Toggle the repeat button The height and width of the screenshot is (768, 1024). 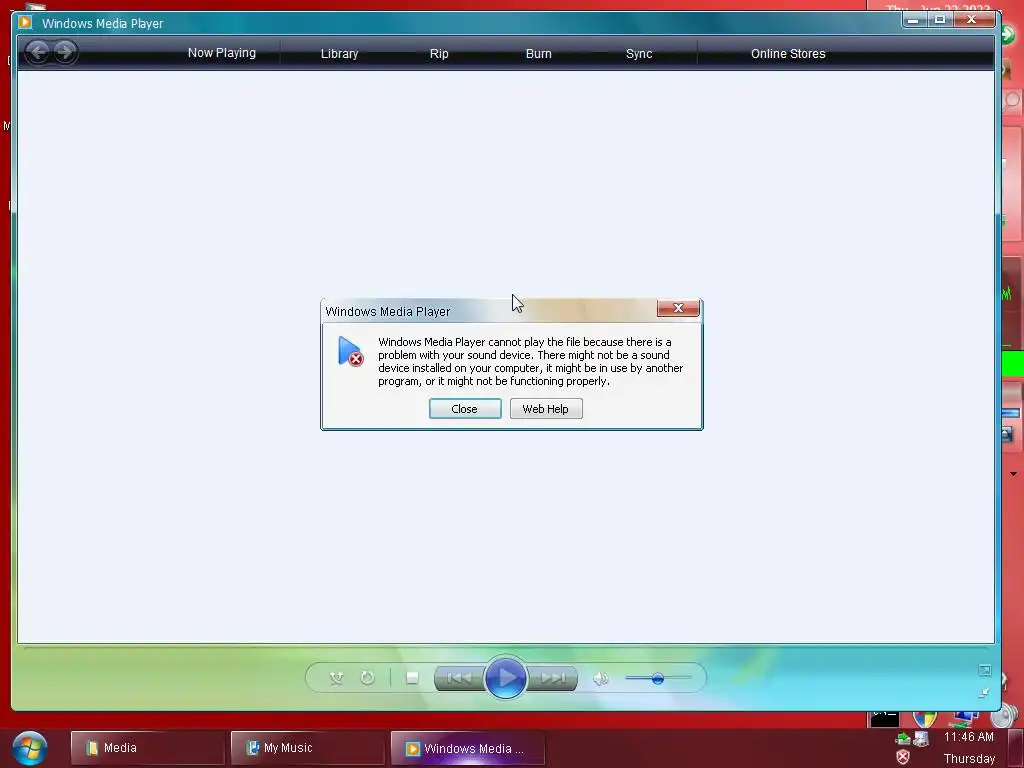(x=368, y=678)
